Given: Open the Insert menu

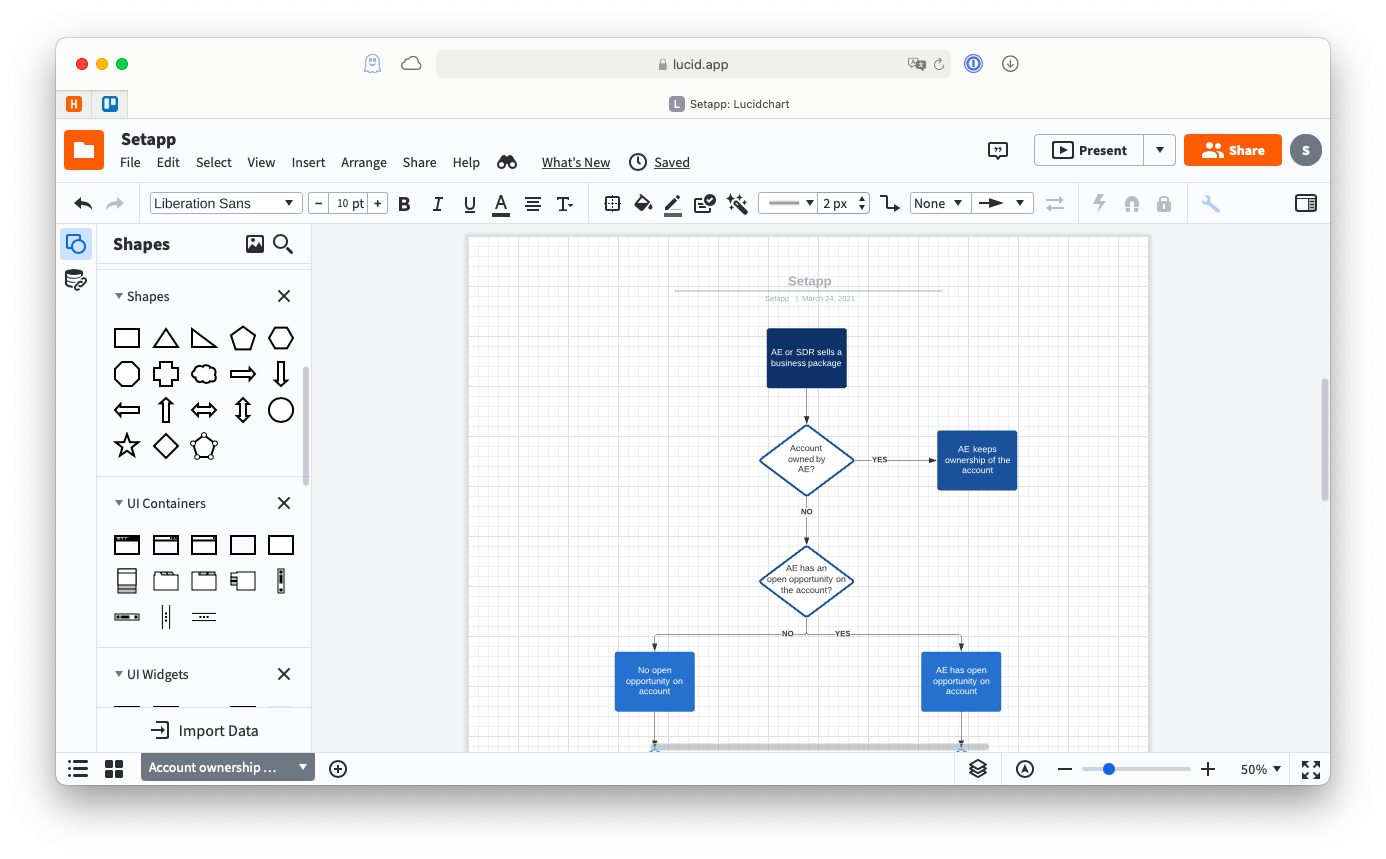Looking at the screenshot, I should [308, 162].
